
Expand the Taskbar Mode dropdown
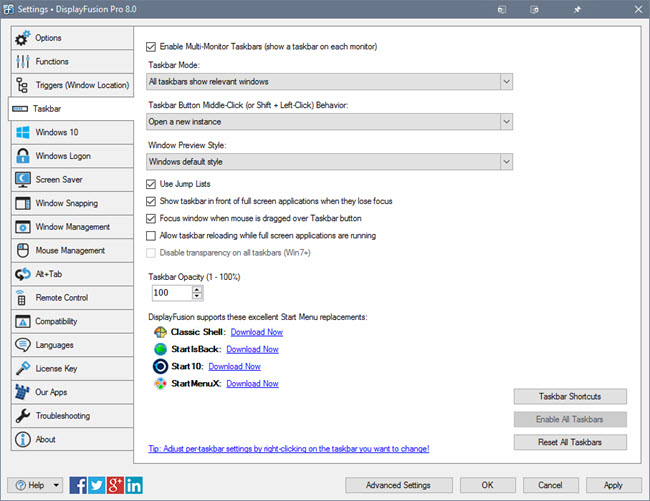[506, 82]
